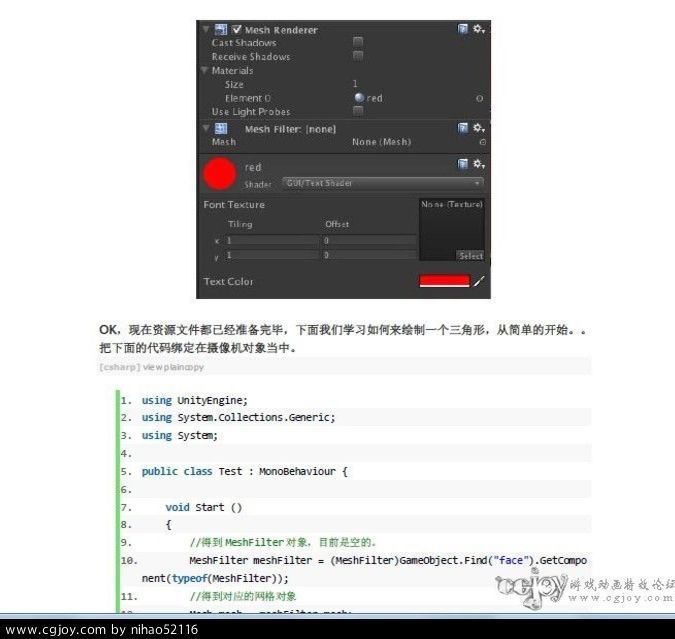Pick color with the Text Color eyedropper

tap(479, 282)
